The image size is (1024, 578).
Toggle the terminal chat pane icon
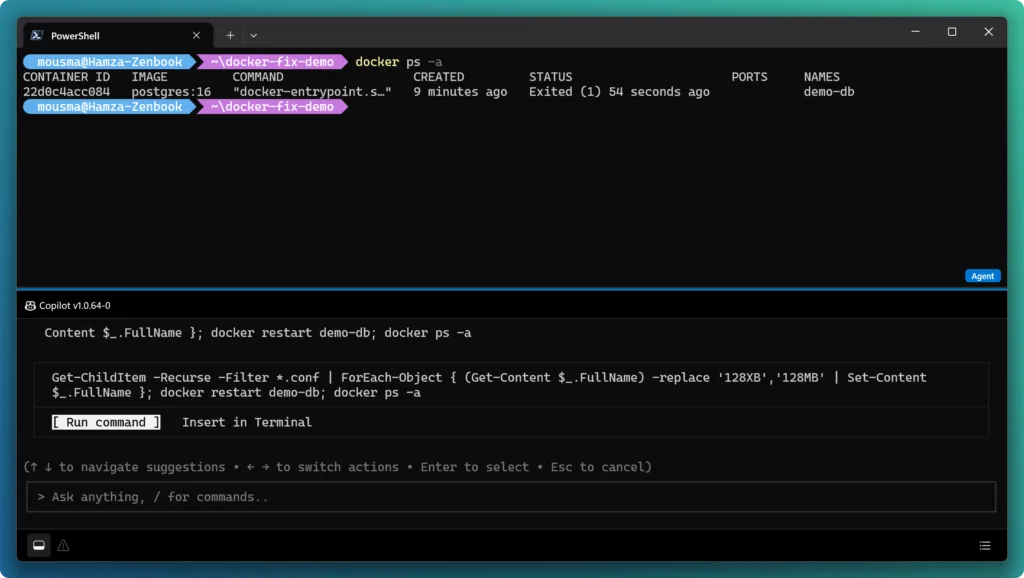pos(39,545)
